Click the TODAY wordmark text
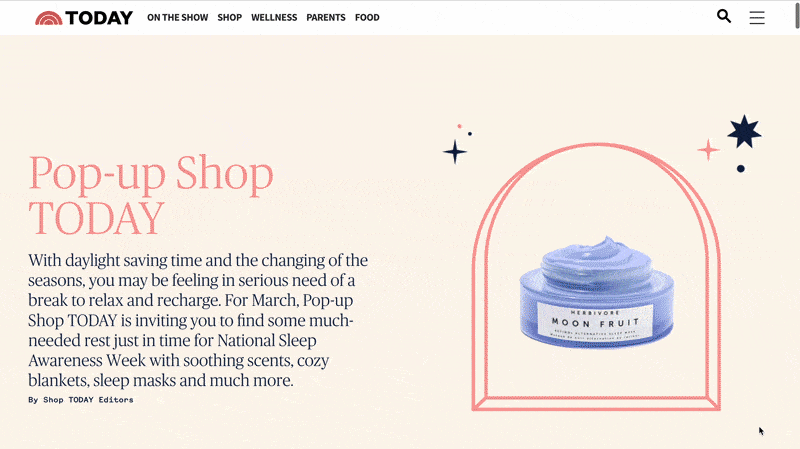This screenshot has height=449, width=800. pyautogui.click(x=99, y=18)
